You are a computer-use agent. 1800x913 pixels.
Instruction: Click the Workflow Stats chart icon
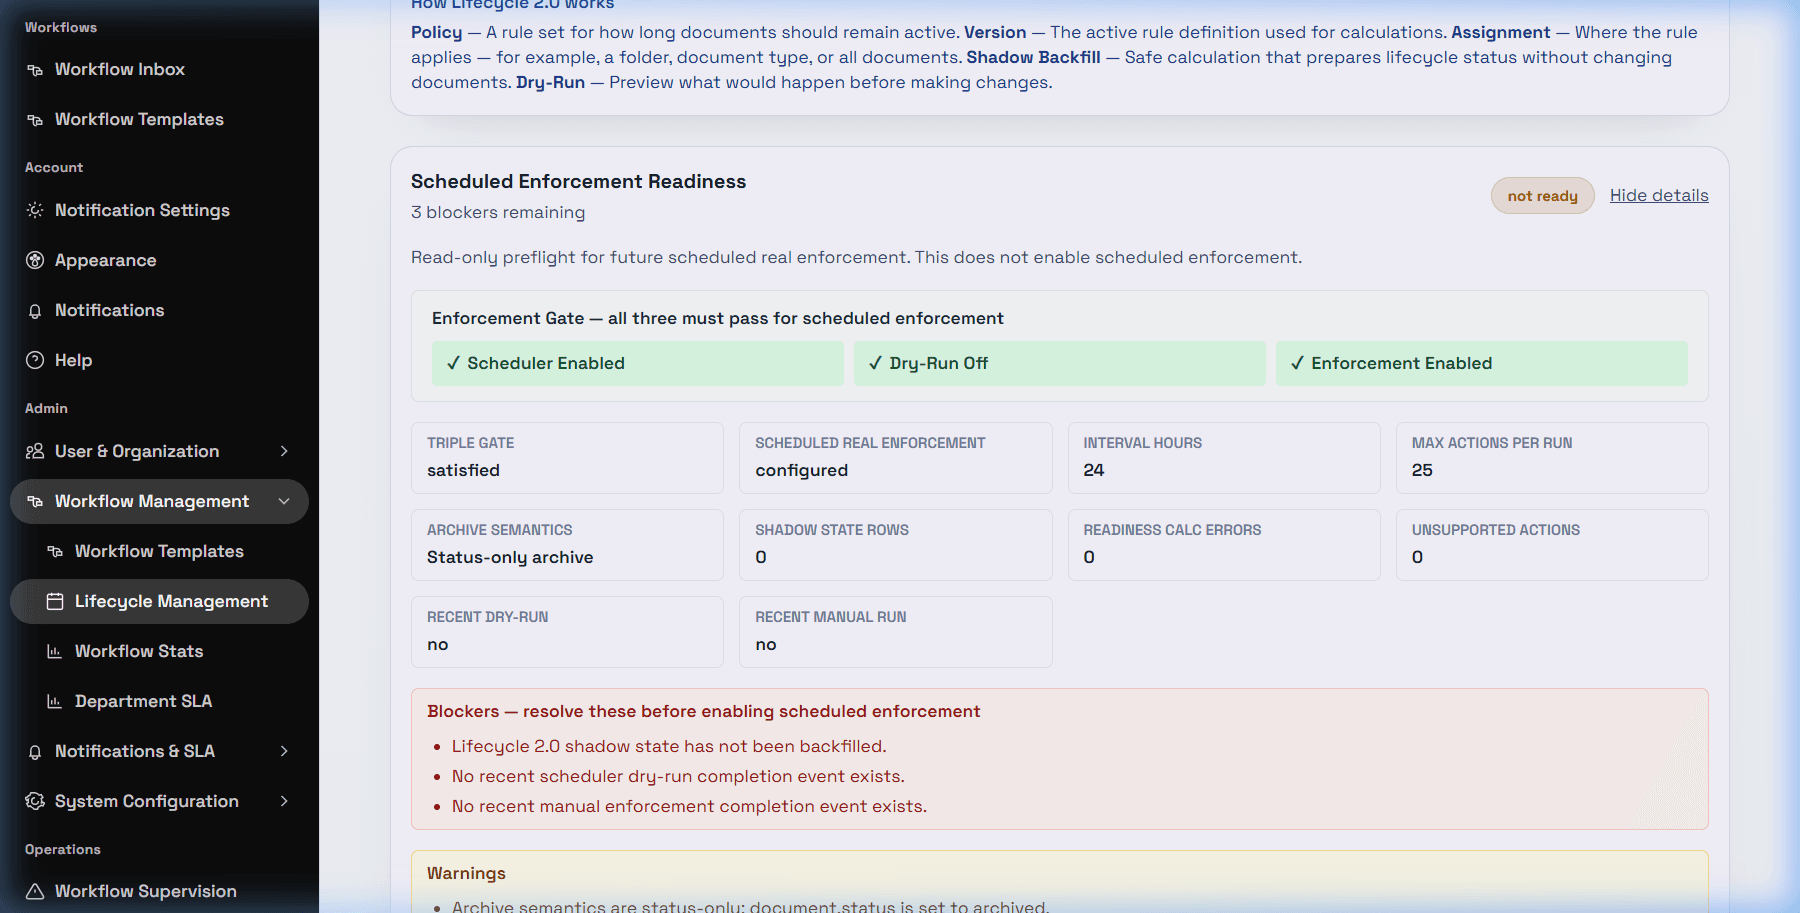[55, 652]
